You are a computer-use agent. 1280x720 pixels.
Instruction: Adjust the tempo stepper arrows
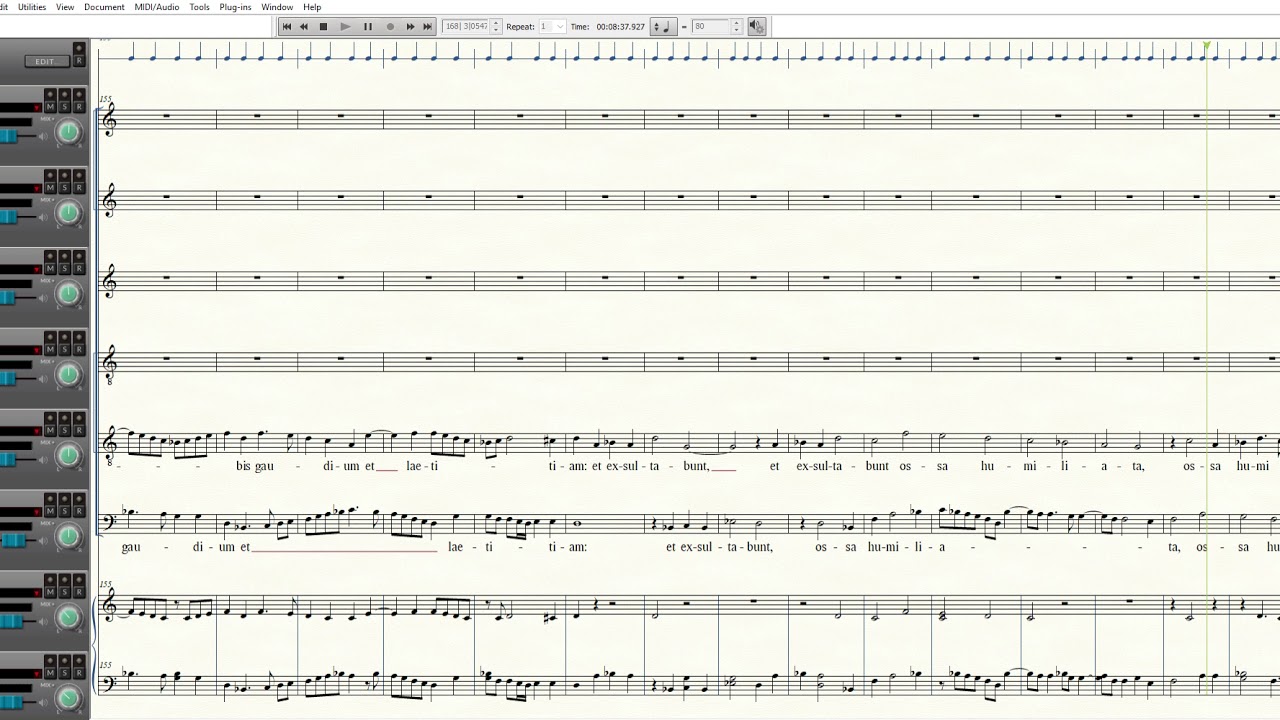[737, 27]
